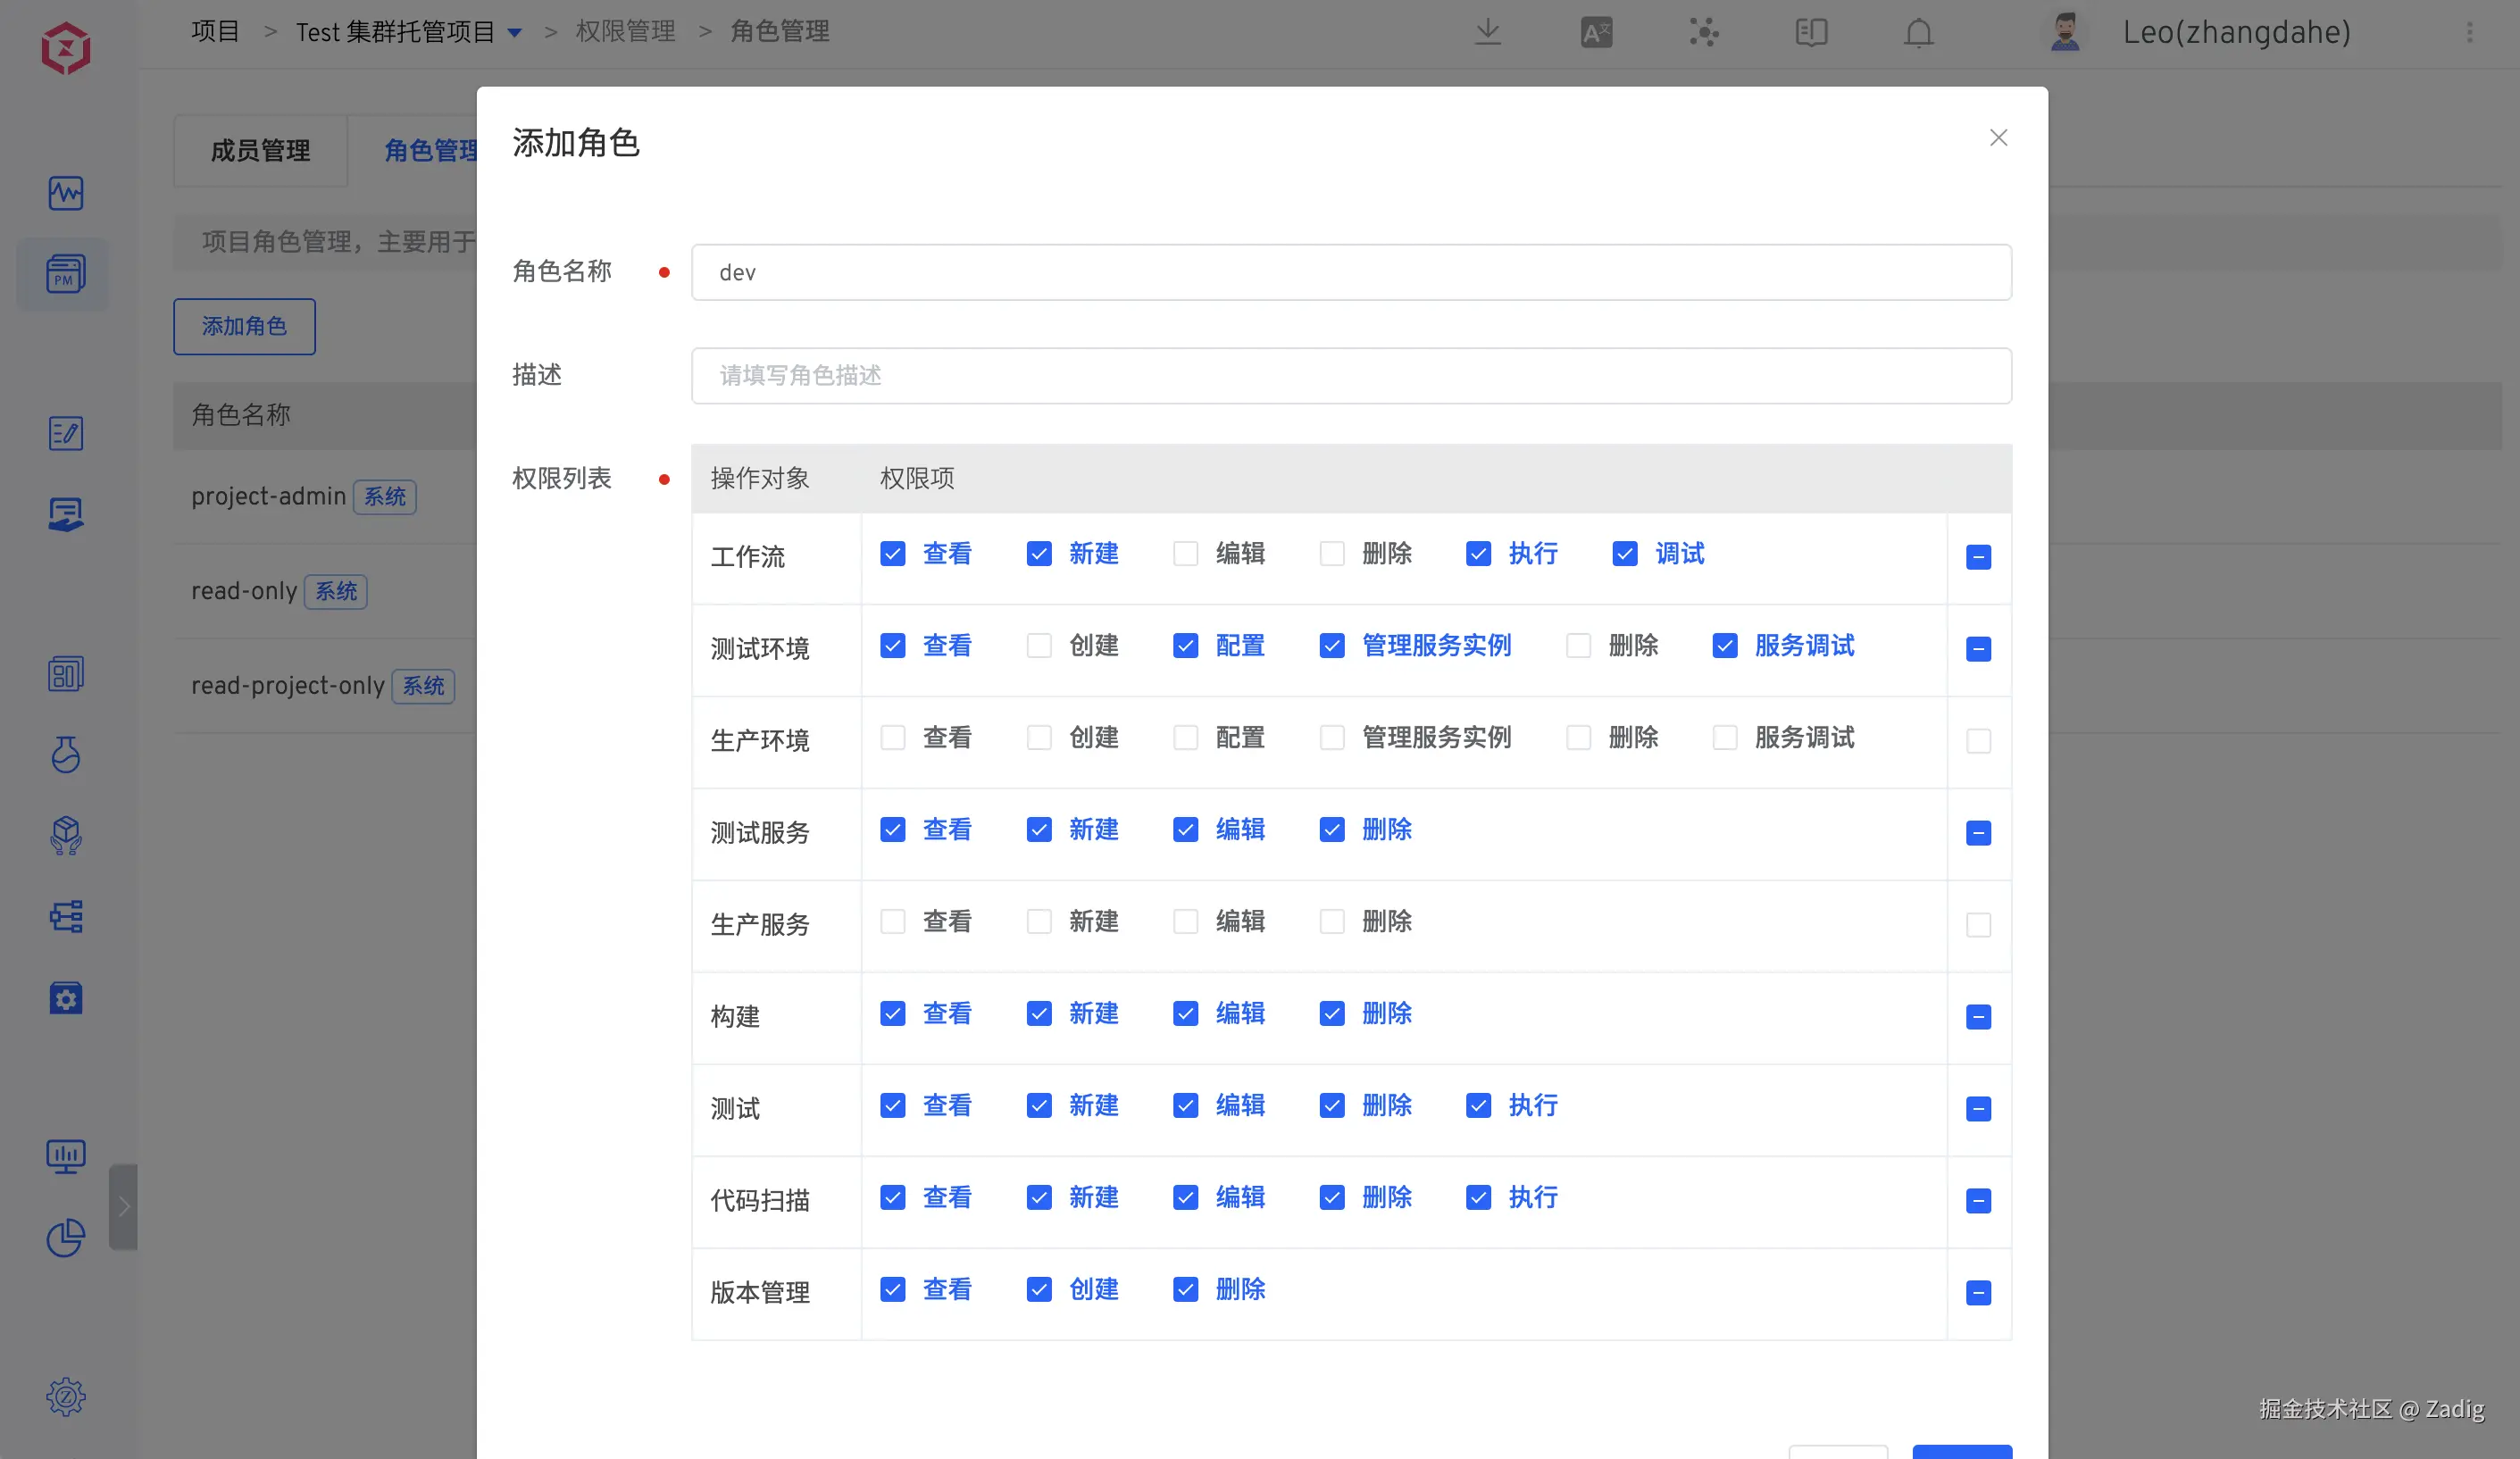Click the language translate icon

[x=1596, y=32]
